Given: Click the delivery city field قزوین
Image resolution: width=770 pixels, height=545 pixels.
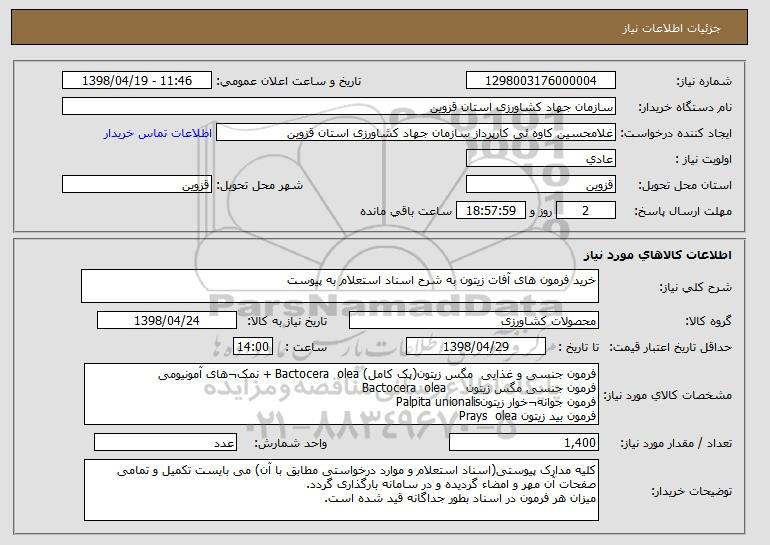Looking at the screenshot, I should [x=137, y=185].
